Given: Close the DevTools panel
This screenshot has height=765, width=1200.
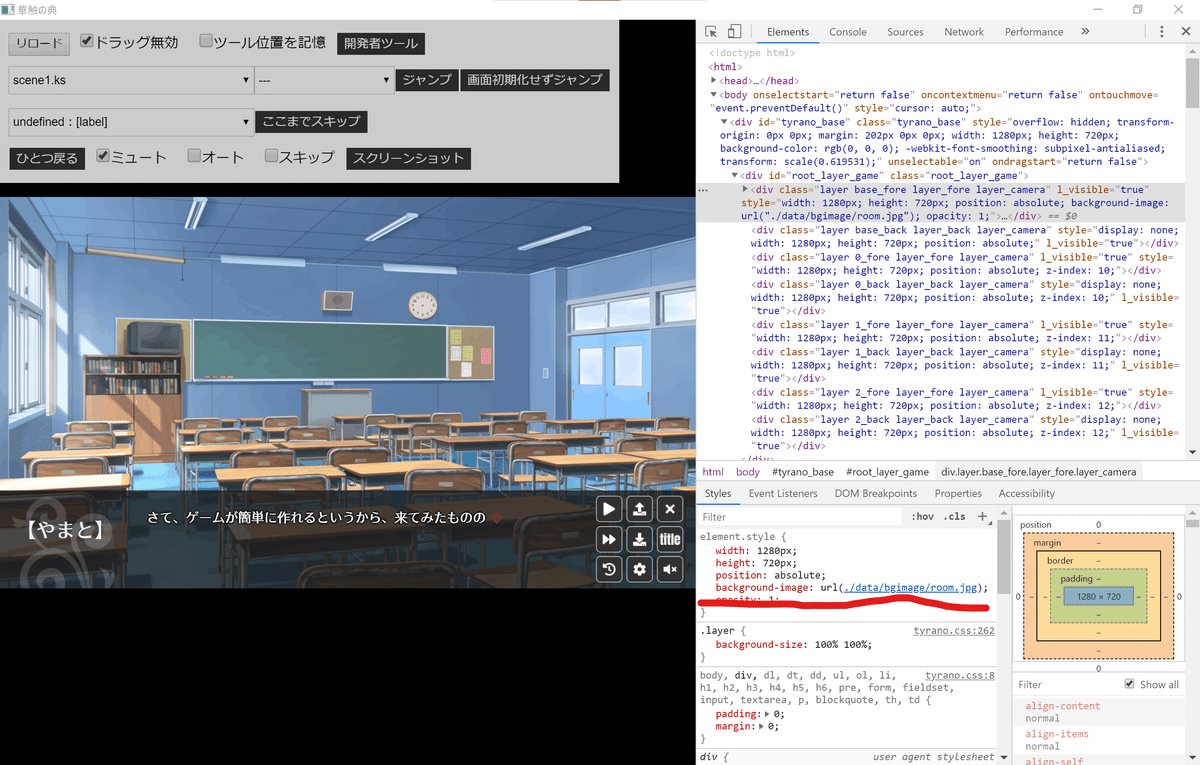Looking at the screenshot, I should tap(1184, 32).
